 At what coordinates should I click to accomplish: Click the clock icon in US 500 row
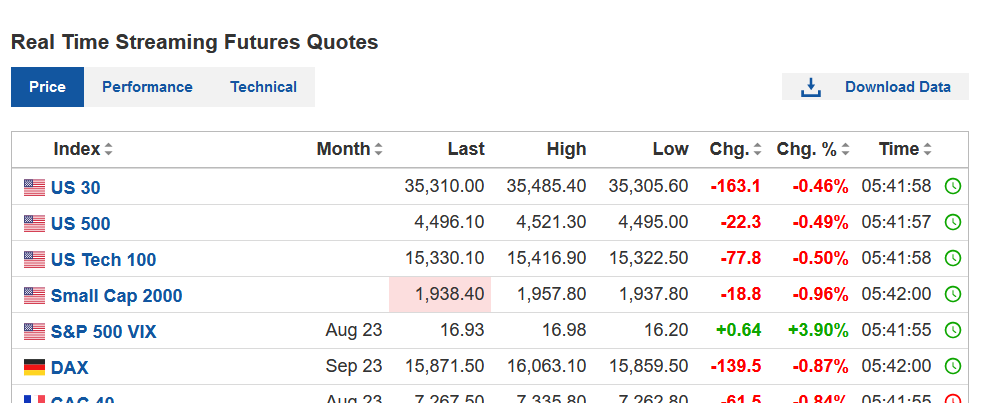click(953, 222)
